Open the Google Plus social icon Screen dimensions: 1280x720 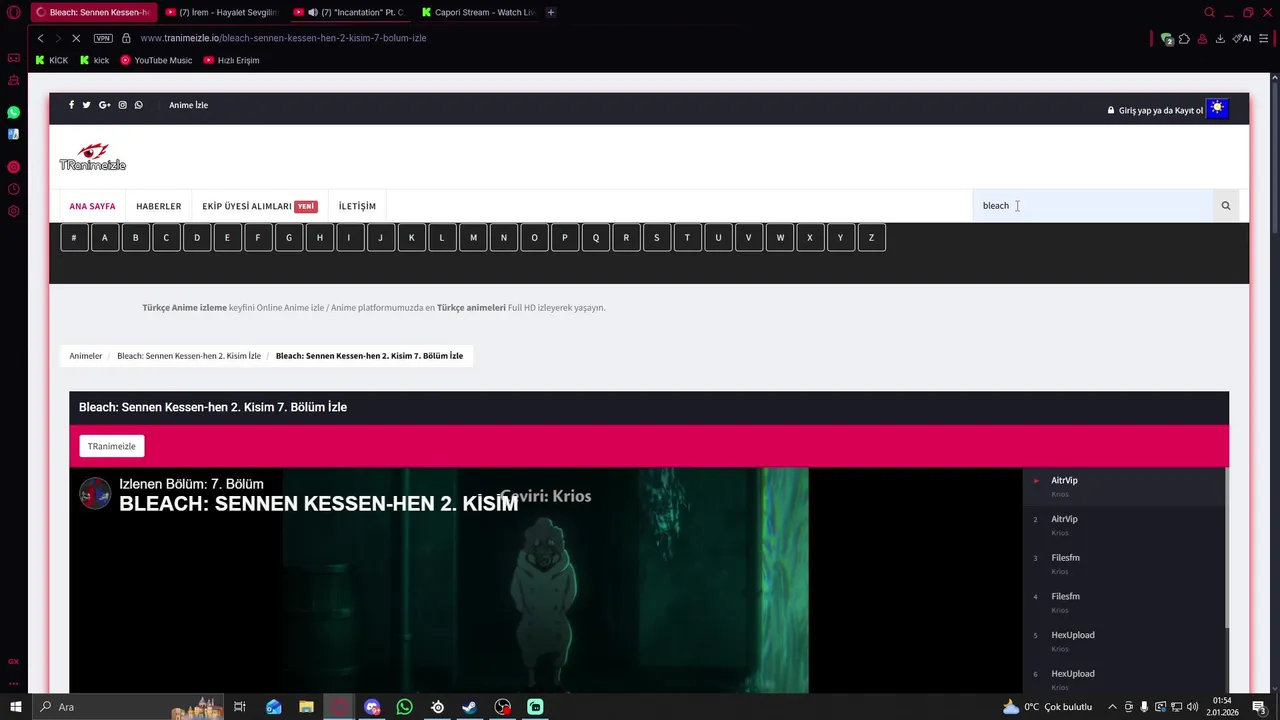pyautogui.click(x=104, y=105)
